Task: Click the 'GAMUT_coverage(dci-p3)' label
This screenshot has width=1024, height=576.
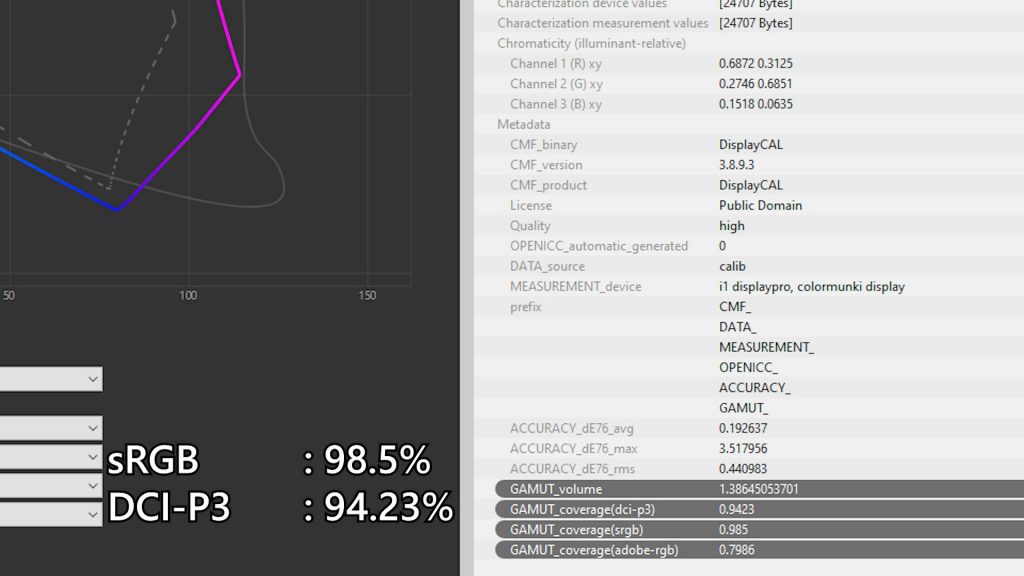Action: point(583,509)
